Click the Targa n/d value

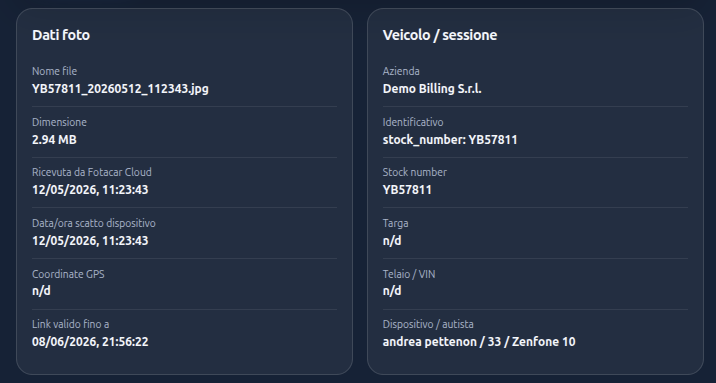(392, 241)
